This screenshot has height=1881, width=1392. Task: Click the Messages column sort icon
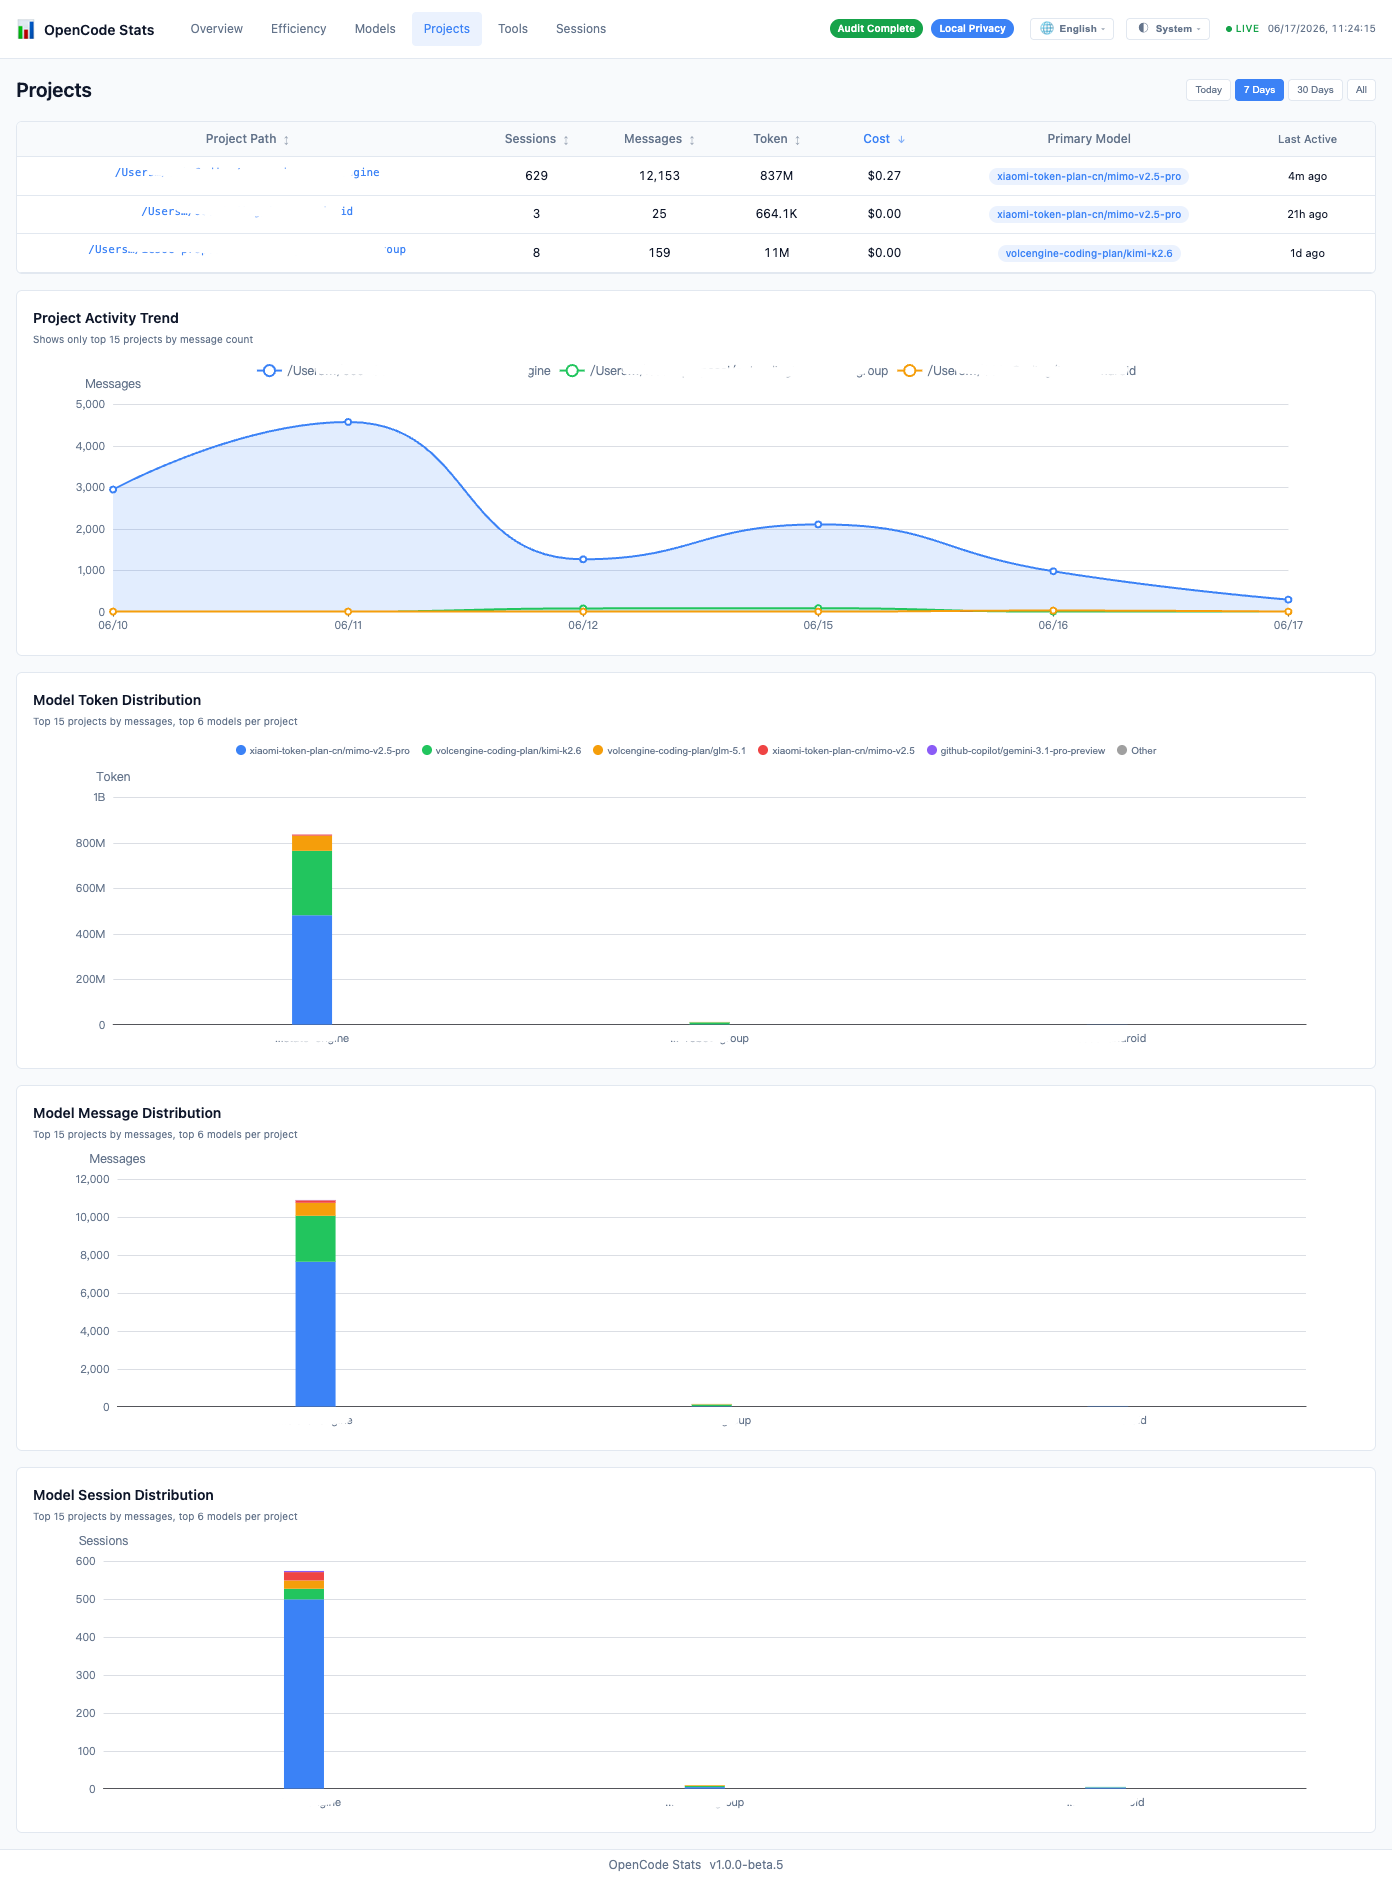692,140
